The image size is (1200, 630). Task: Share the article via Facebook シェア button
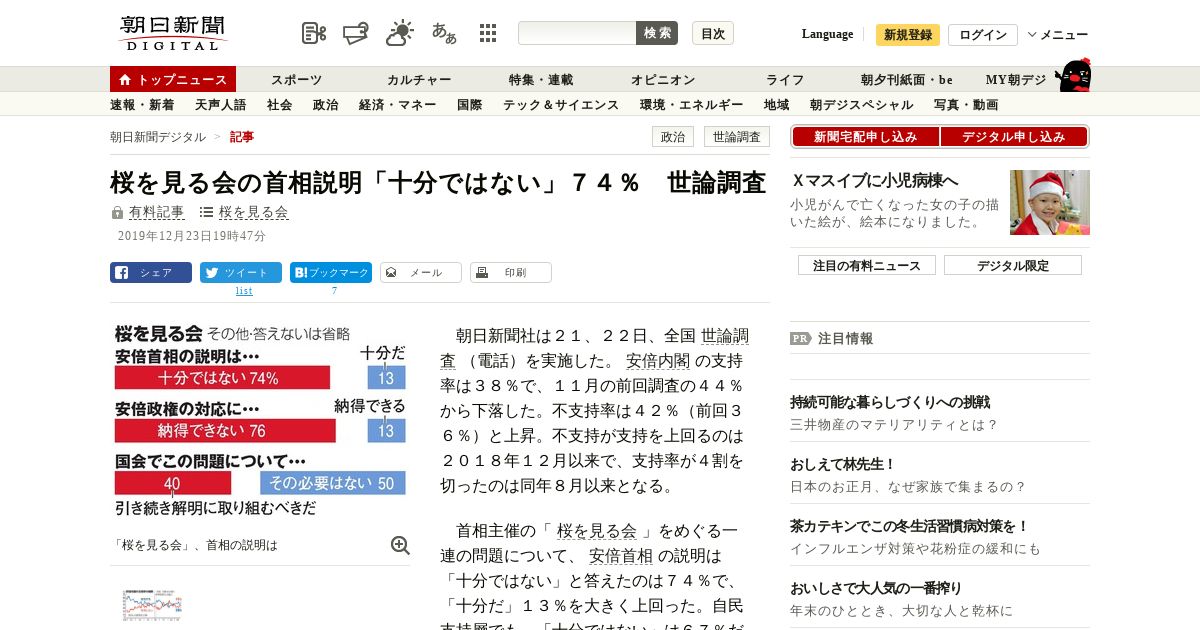click(x=151, y=272)
